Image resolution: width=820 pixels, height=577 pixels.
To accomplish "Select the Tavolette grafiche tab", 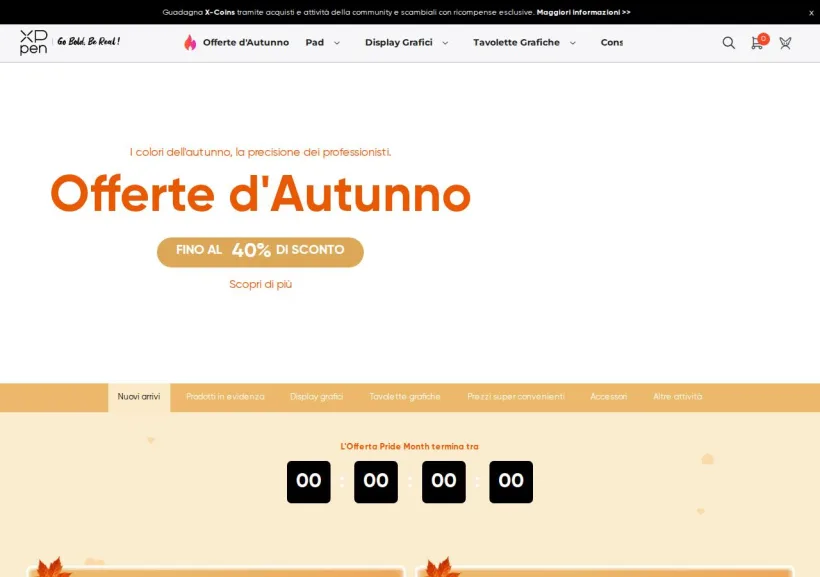I will [x=405, y=397].
